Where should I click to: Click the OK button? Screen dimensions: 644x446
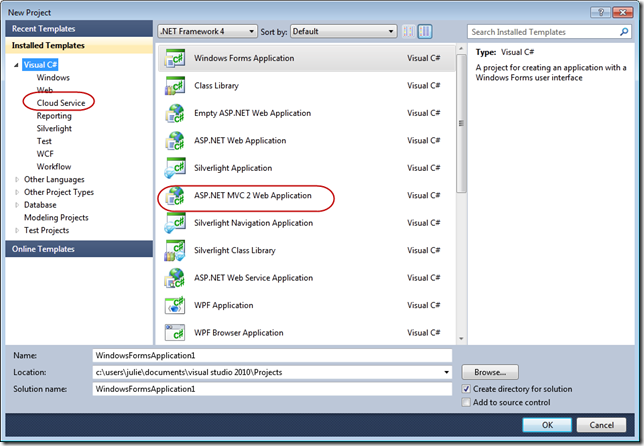547,425
